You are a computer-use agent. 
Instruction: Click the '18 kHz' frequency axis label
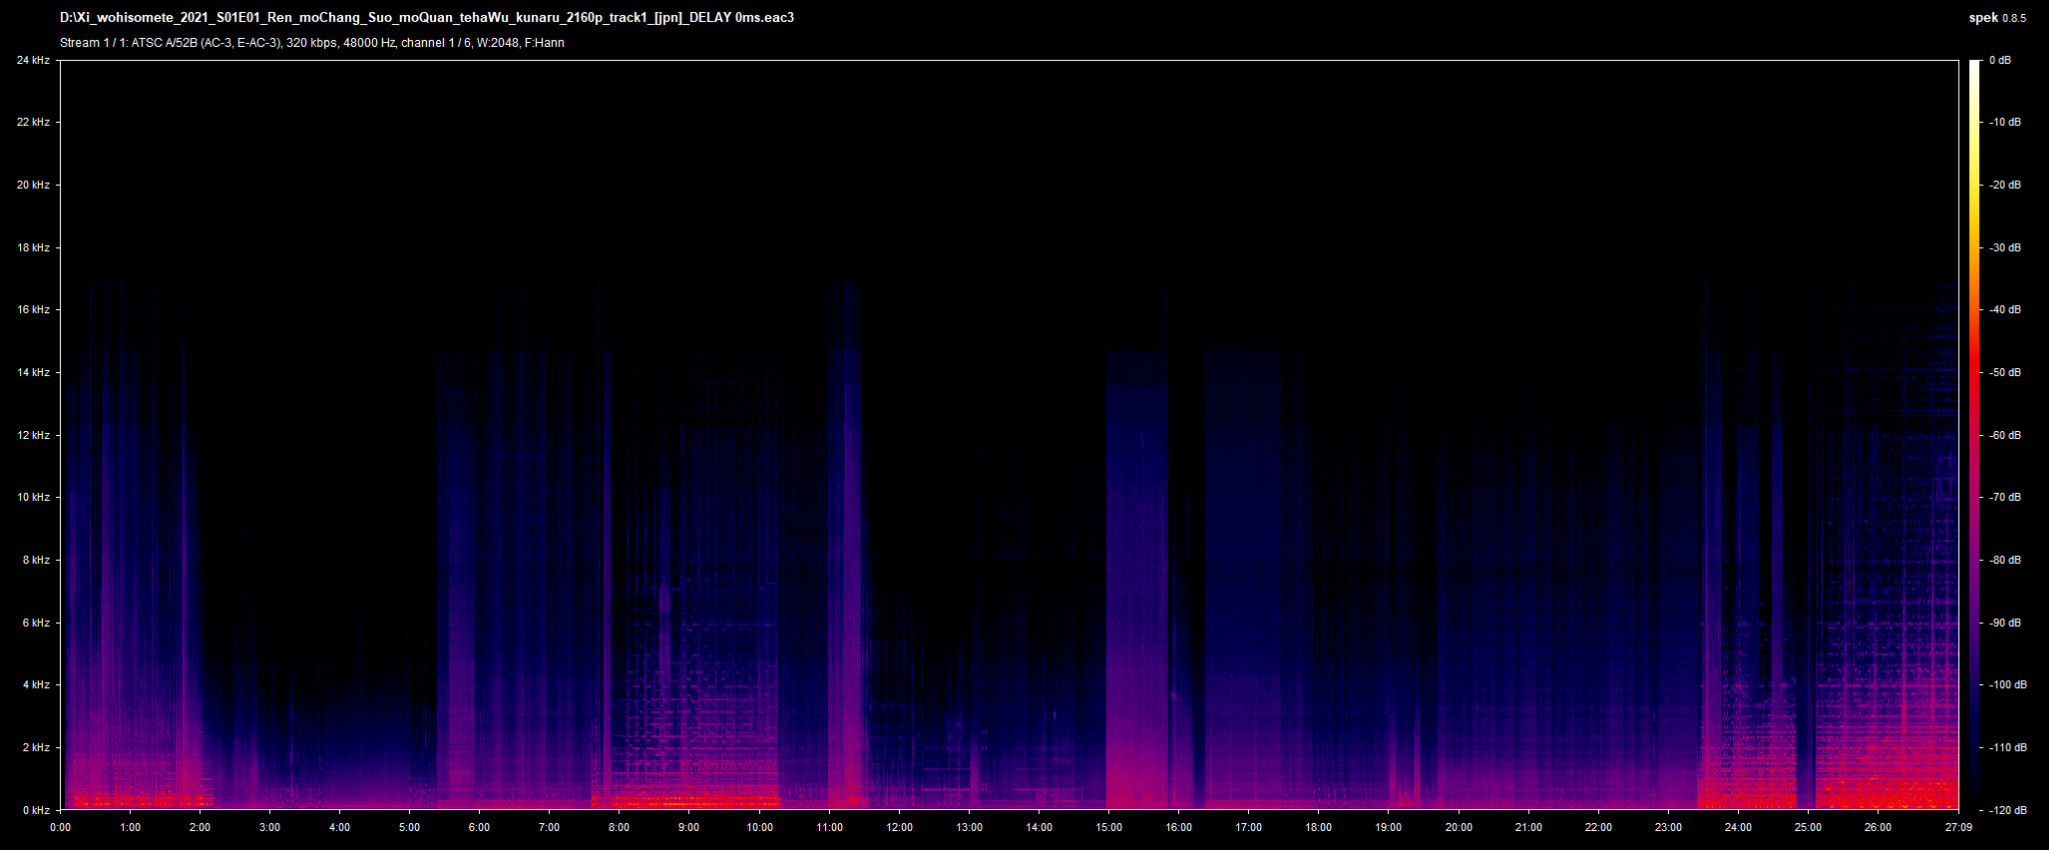pos(33,247)
